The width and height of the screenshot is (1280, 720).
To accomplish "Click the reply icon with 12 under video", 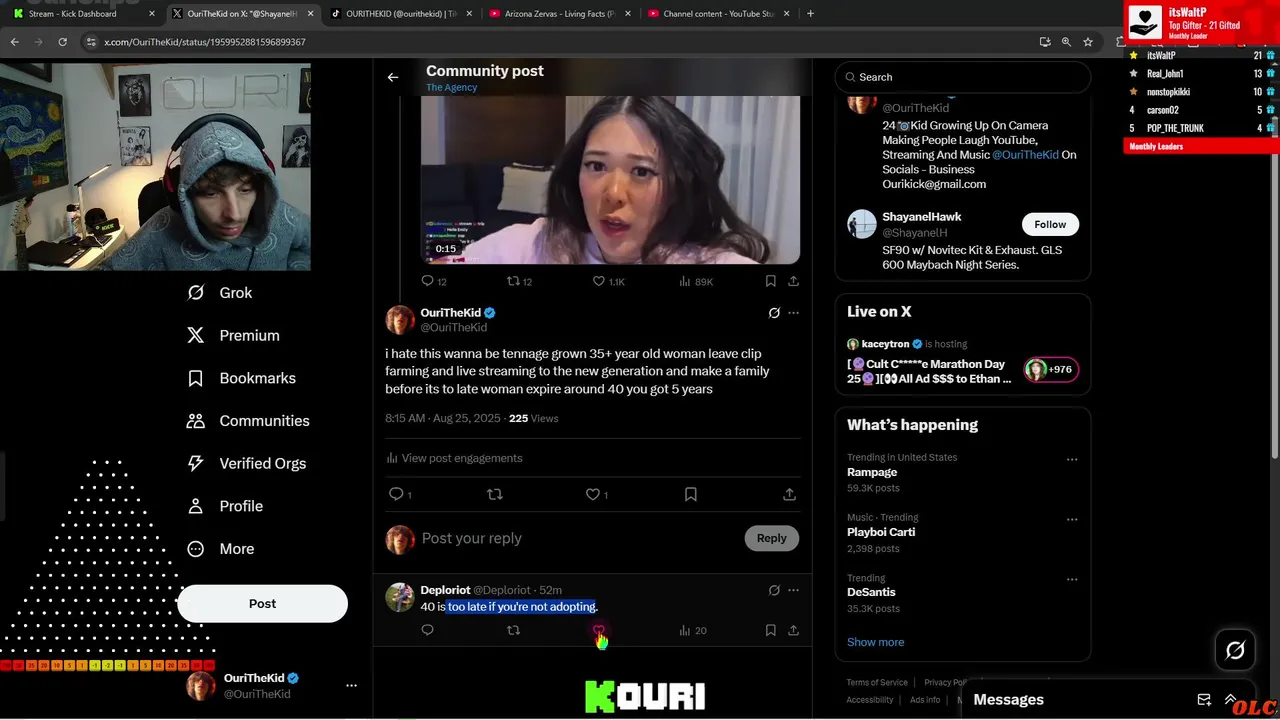I will [x=434, y=282].
